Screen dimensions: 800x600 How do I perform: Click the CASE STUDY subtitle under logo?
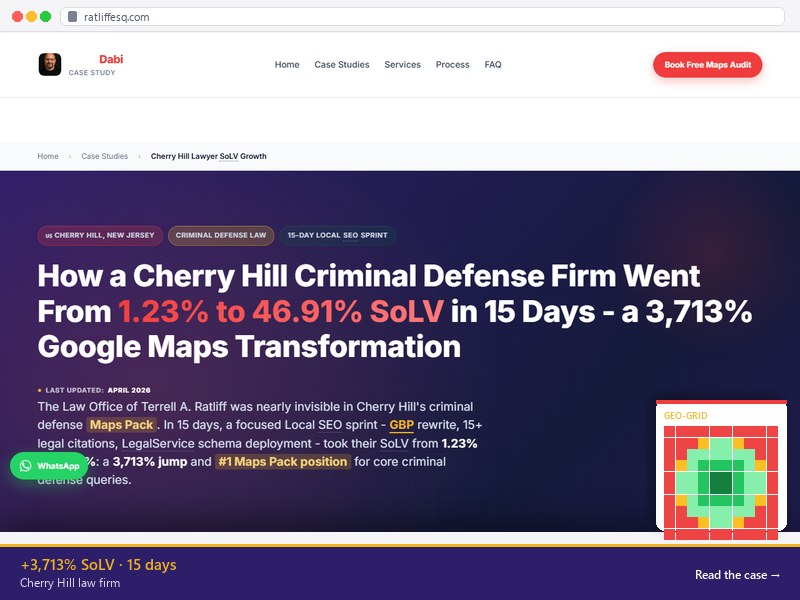92,72
